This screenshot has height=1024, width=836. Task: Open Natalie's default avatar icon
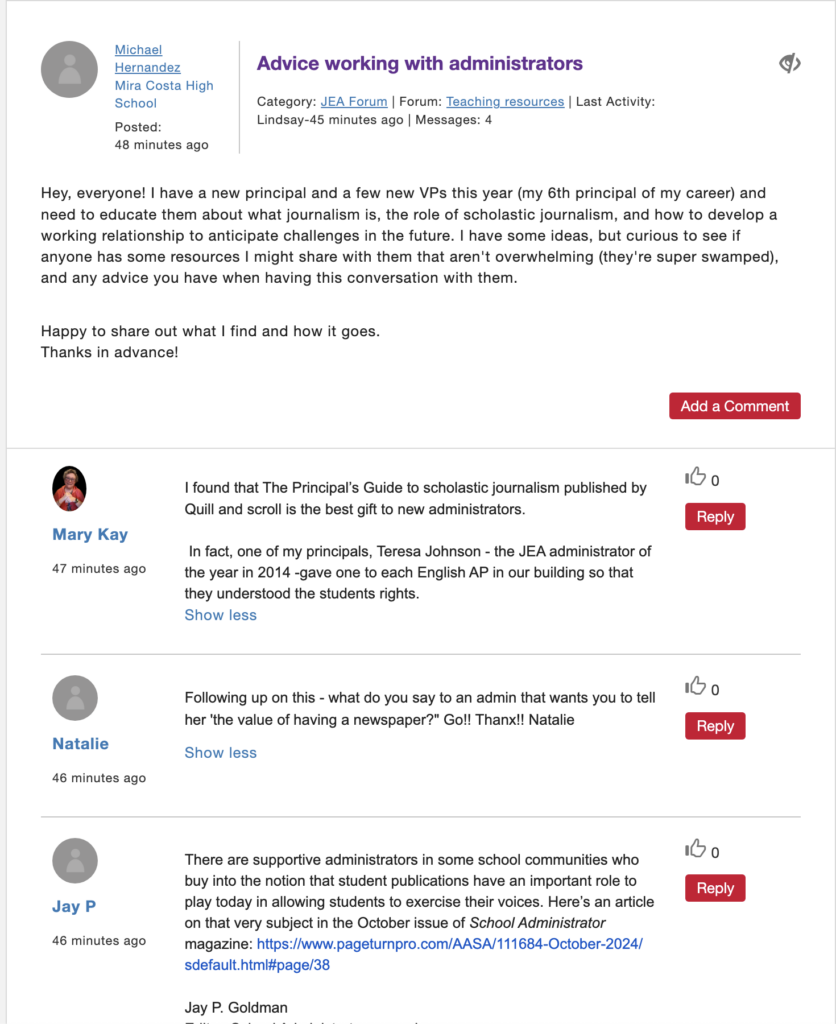pyautogui.click(x=75, y=697)
